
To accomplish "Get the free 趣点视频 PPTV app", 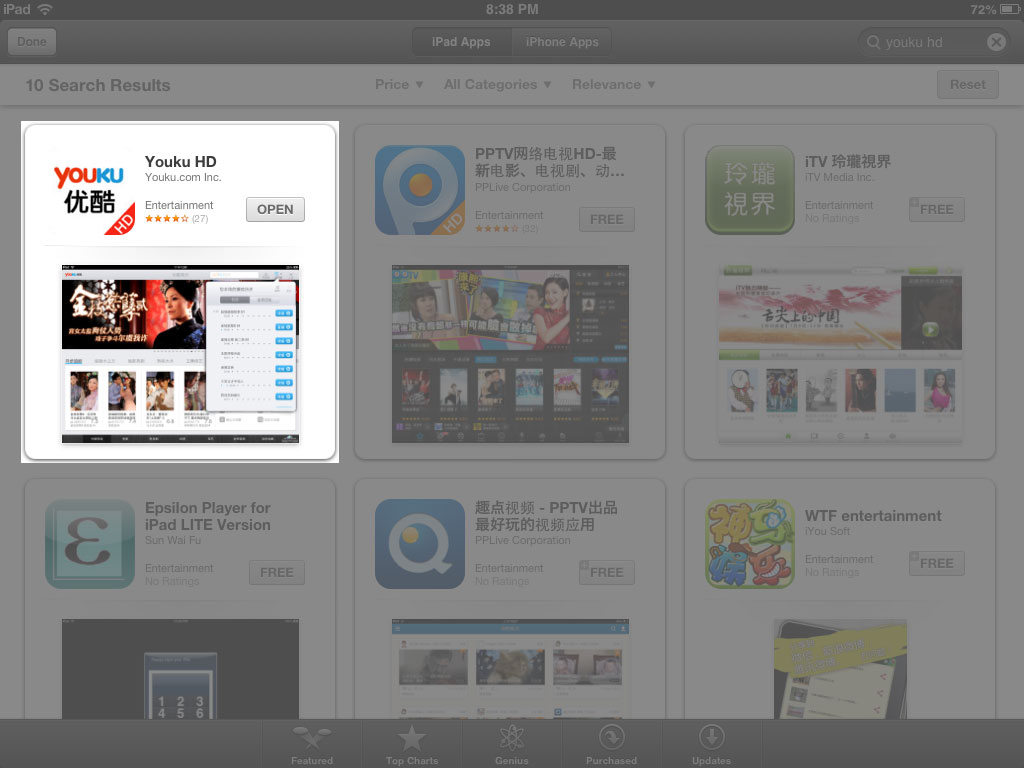I will point(607,573).
